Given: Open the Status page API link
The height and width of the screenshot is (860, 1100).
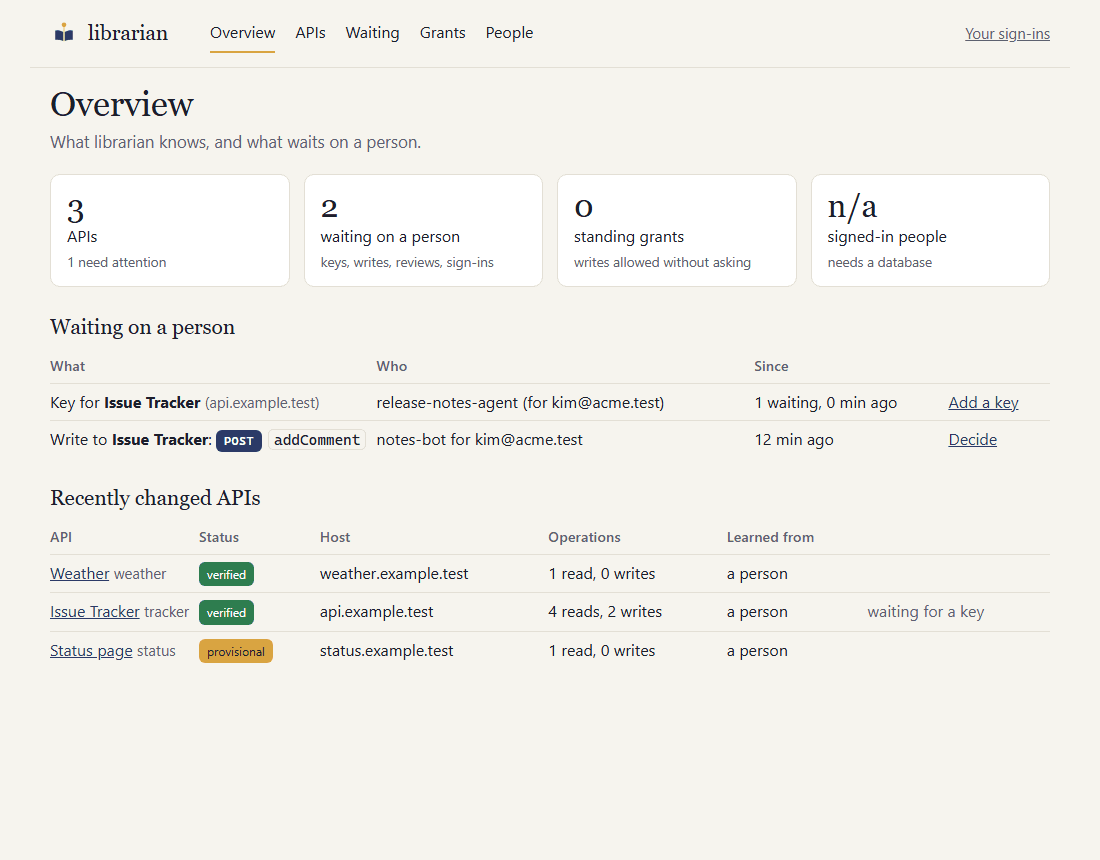Looking at the screenshot, I should tap(91, 651).
